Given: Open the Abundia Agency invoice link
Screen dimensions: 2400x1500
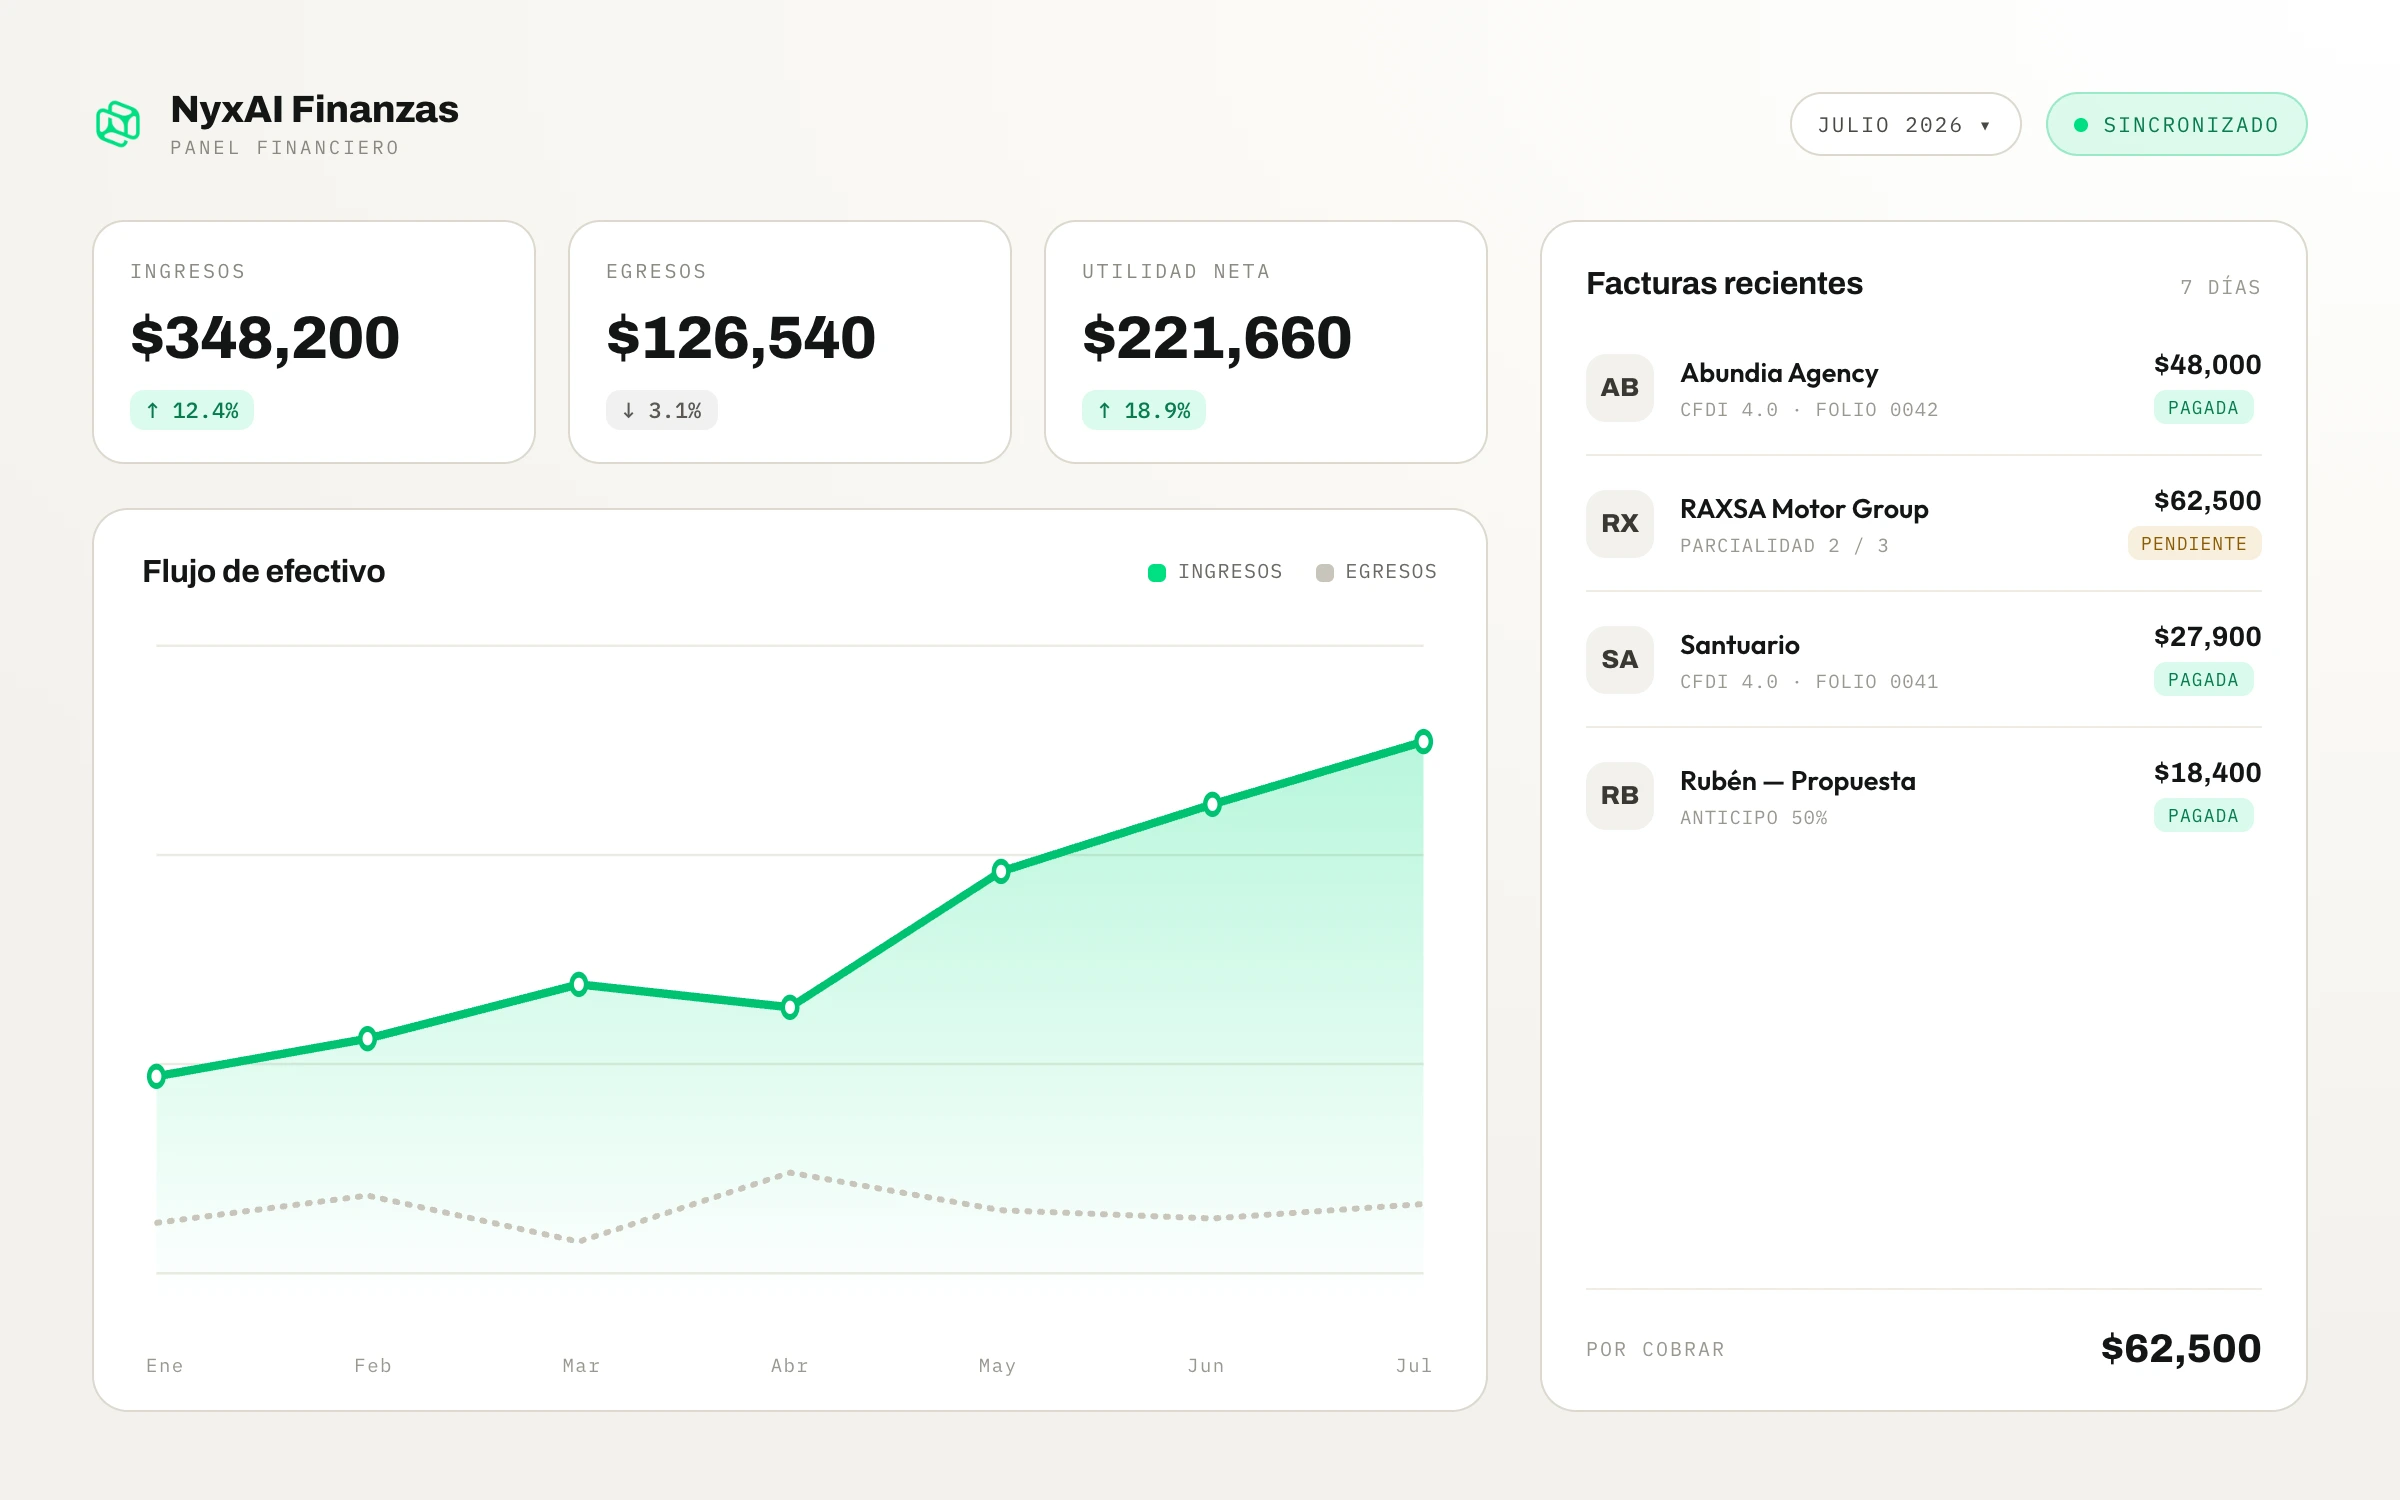Looking at the screenshot, I should click(1779, 373).
